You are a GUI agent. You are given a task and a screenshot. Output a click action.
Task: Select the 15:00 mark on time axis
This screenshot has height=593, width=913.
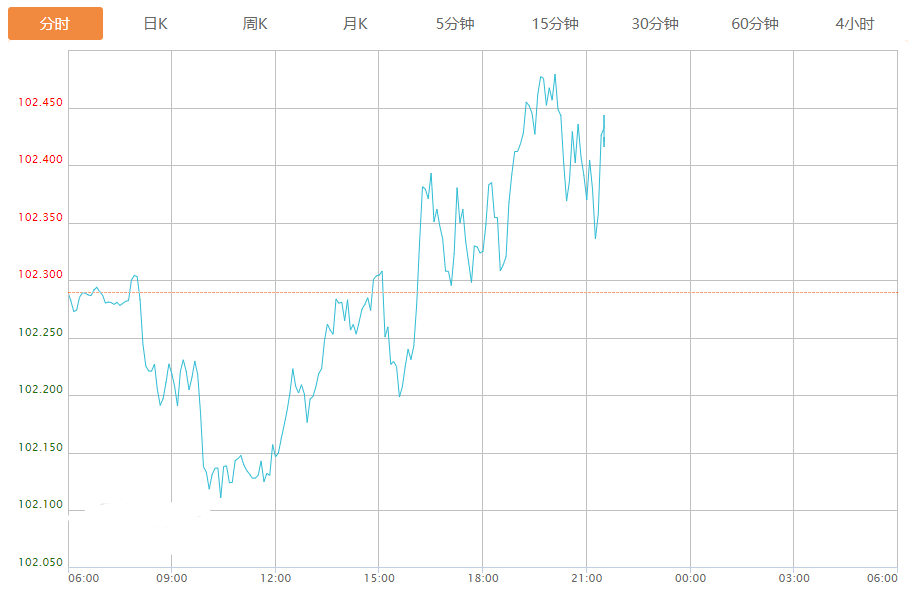379,578
